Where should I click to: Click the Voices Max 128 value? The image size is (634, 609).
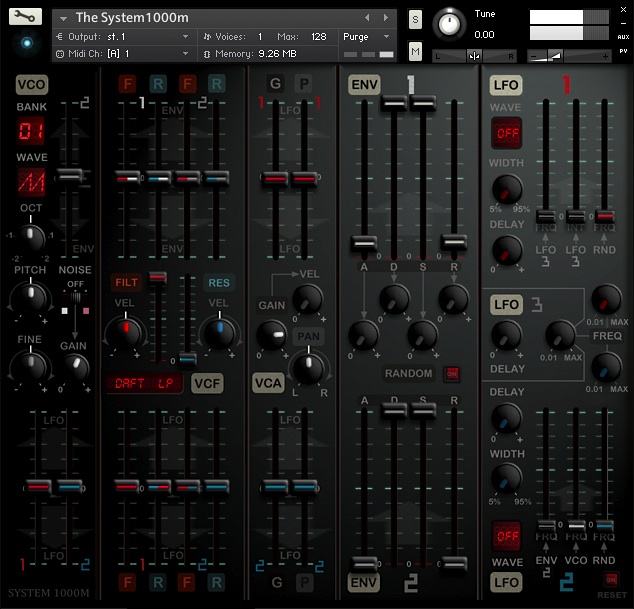pyautogui.click(x=319, y=37)
